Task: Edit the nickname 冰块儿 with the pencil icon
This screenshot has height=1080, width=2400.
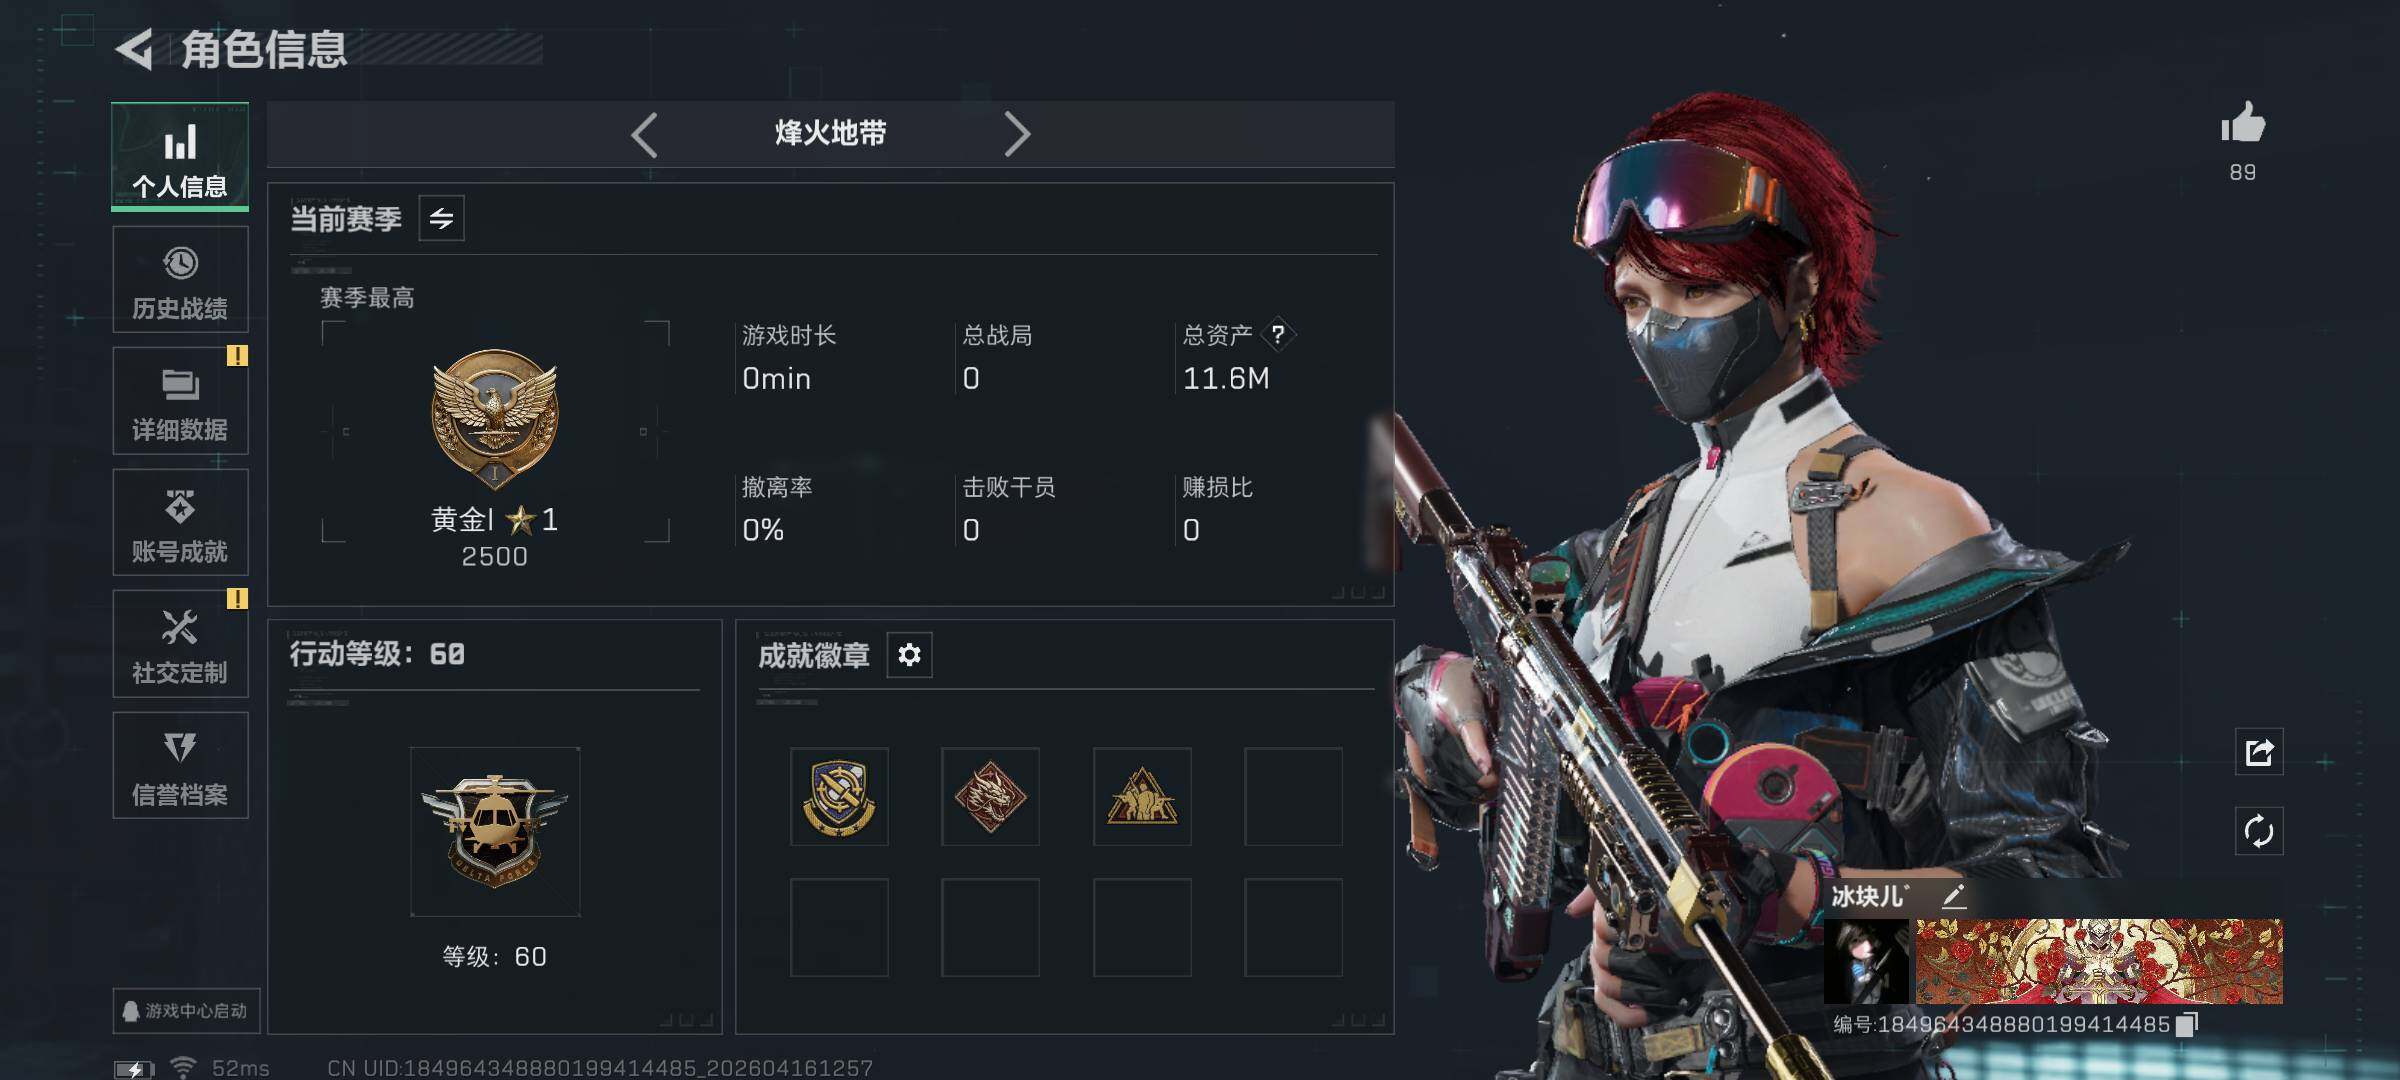Action: 1953,895
